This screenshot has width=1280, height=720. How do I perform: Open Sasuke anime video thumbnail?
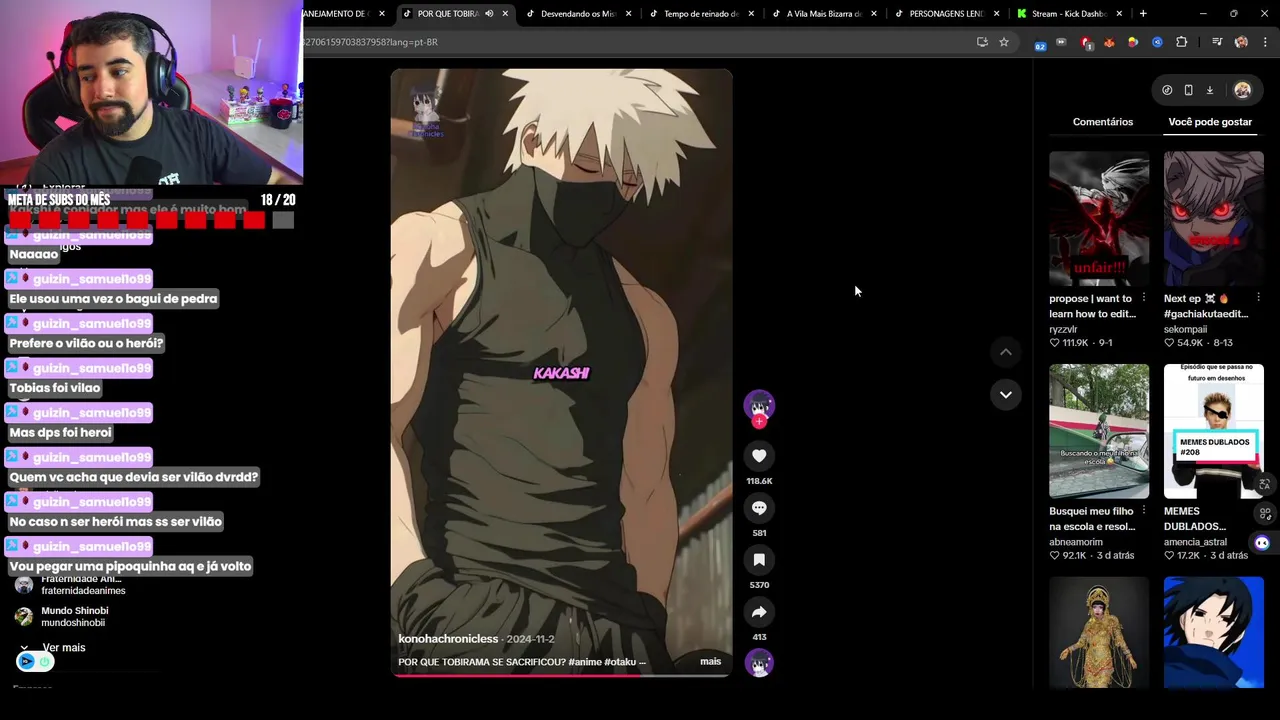(x=1213, y=632)
